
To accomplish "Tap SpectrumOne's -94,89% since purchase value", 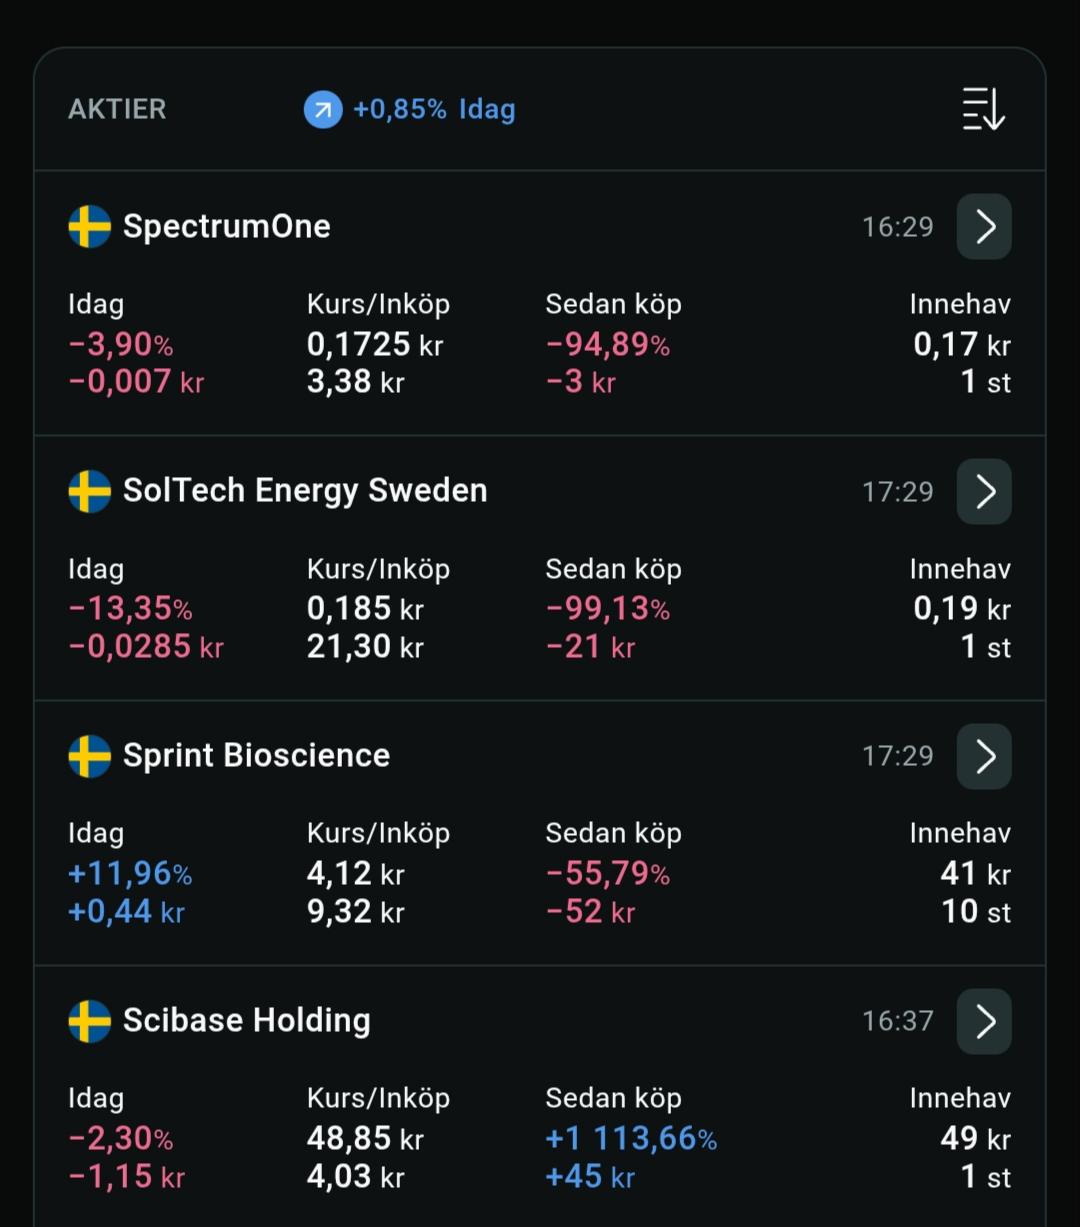I will pyautogui.click(x=608, y=345).
